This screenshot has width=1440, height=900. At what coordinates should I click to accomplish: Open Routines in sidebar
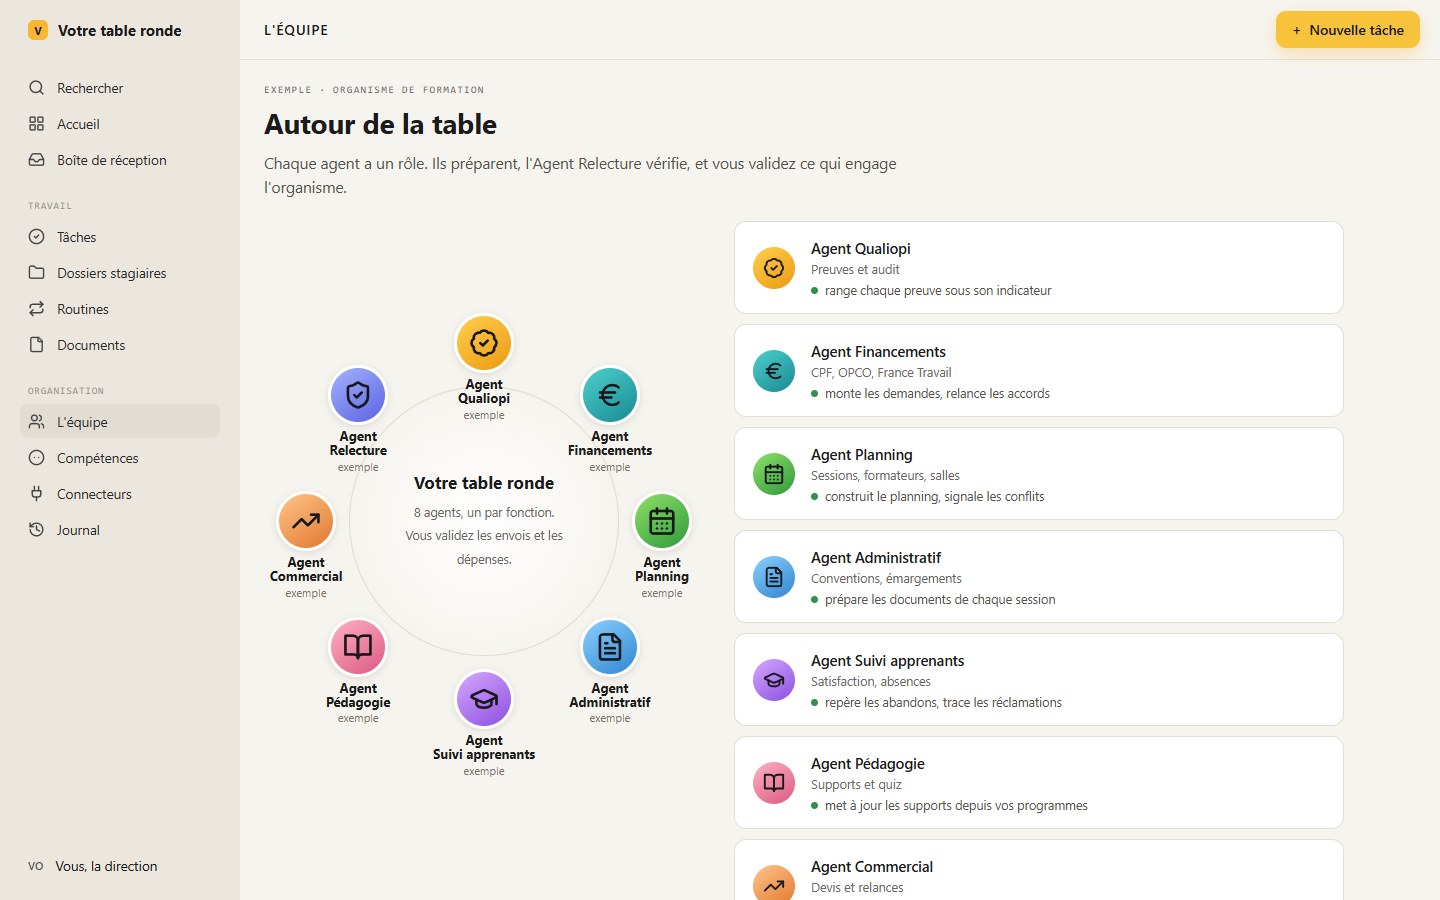[x=120, y=309]
